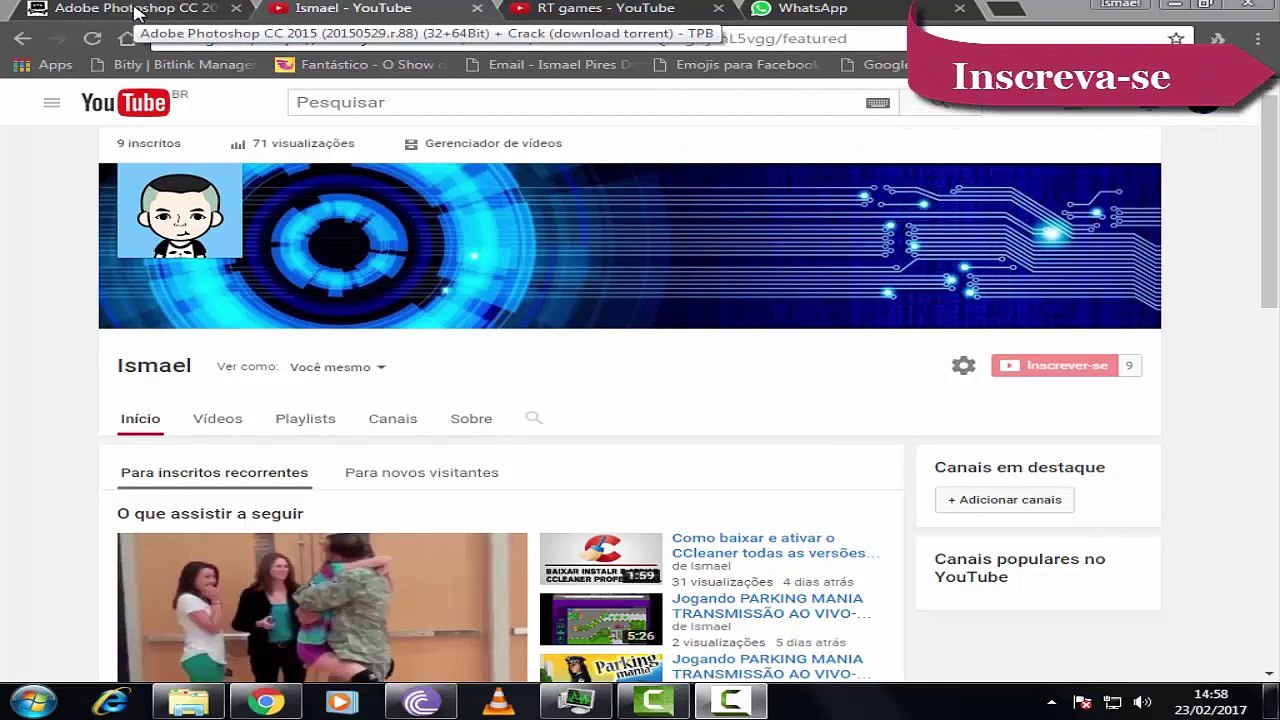Show hidden tray icons arrow
Screen dimensions: 1280x720
[x=1052, y=702]
